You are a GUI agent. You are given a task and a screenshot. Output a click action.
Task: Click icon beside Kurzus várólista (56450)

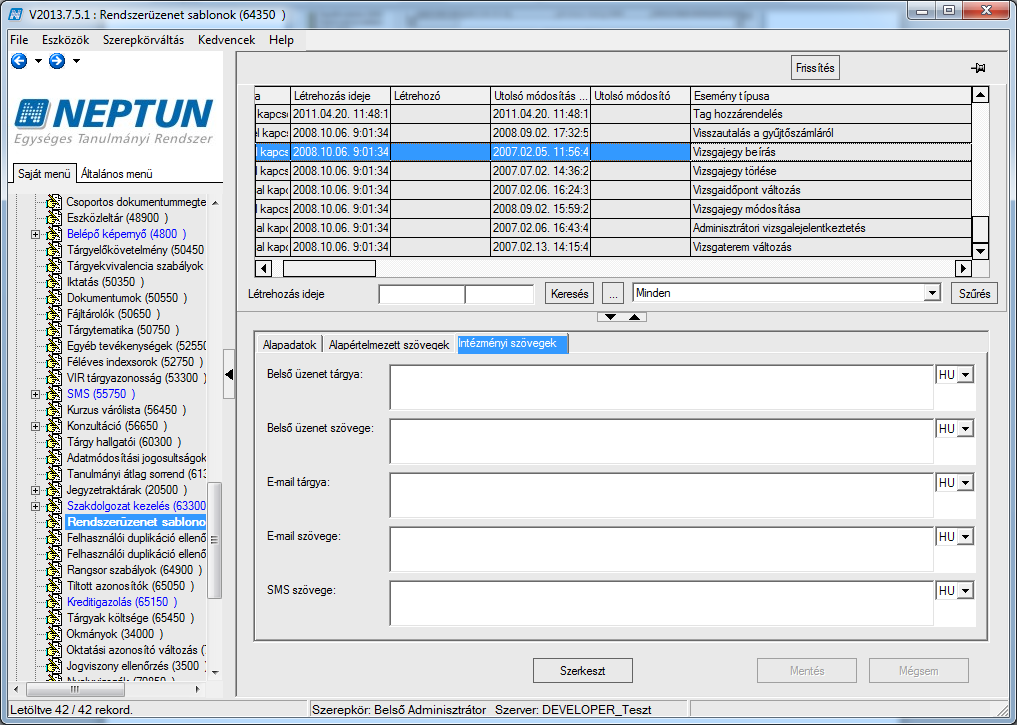tap(54, 410)
